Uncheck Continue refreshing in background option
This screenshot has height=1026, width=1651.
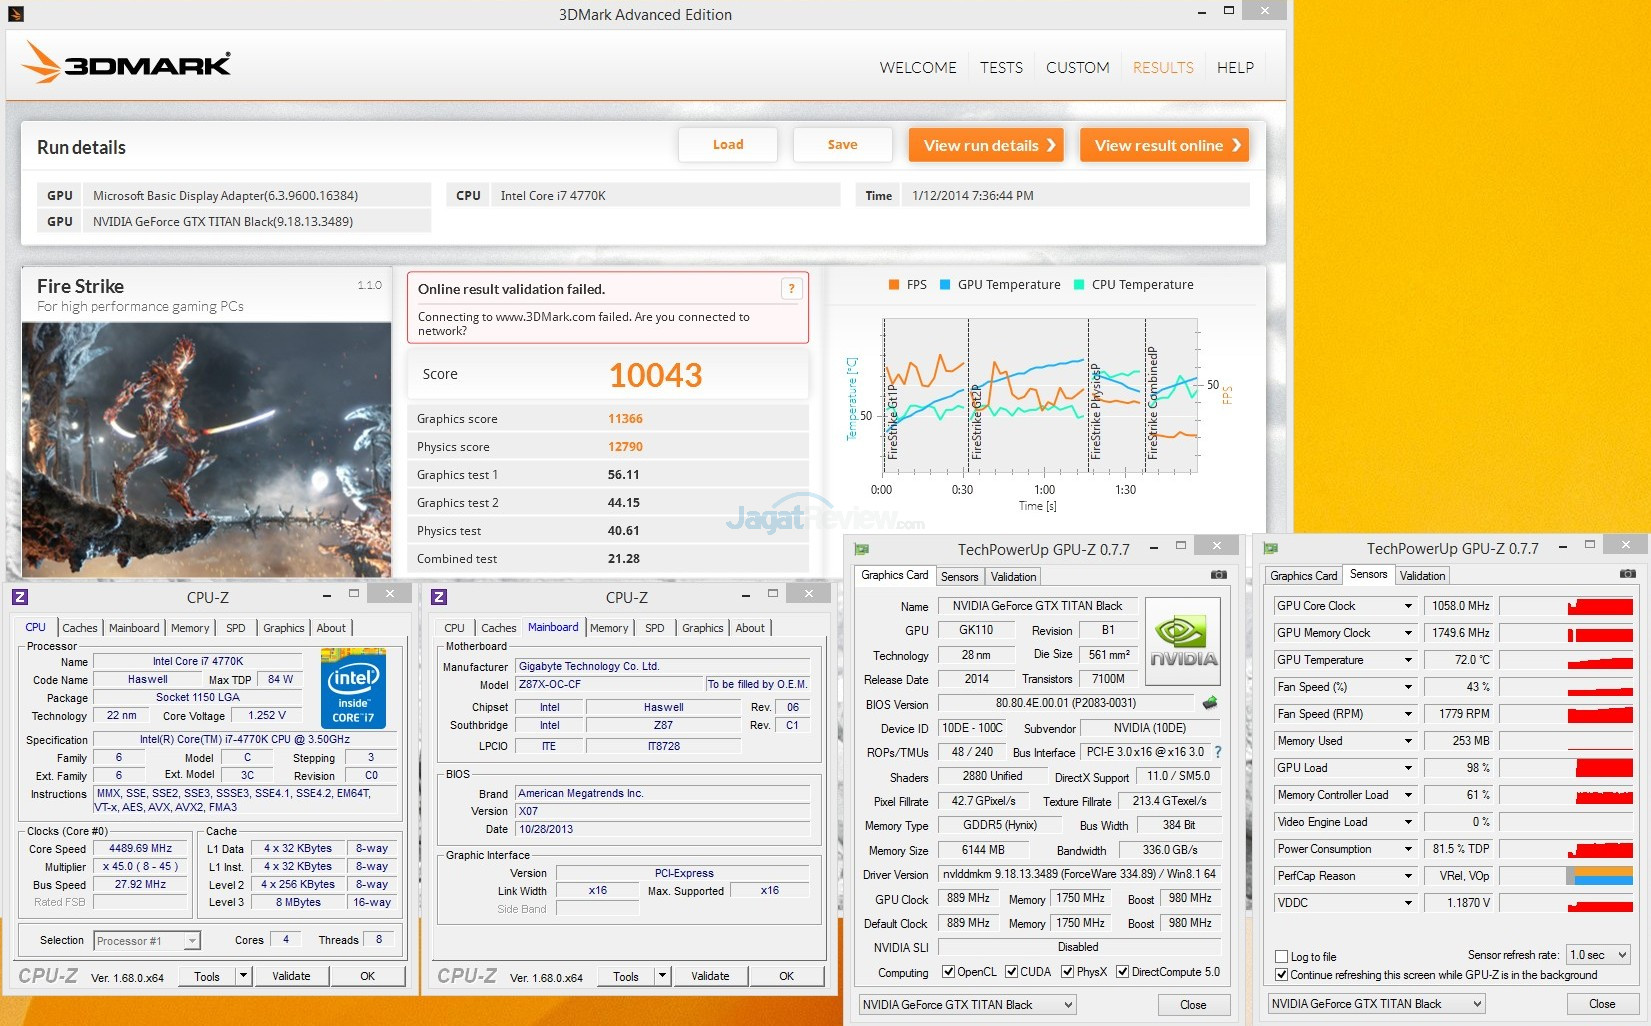coord(1282,975)
